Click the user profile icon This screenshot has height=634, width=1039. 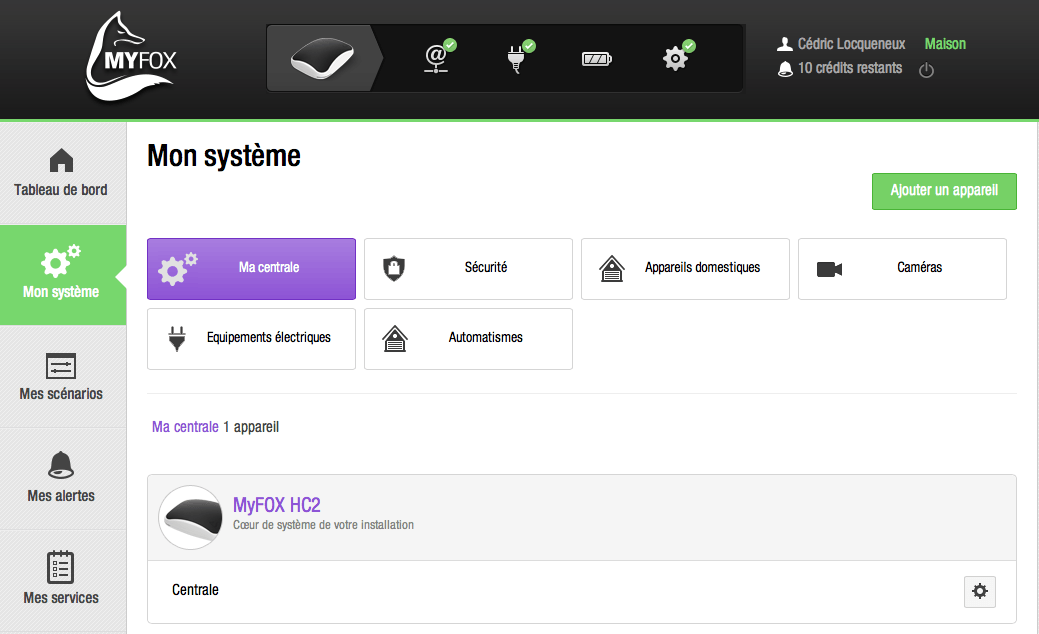tap(785, 44)
